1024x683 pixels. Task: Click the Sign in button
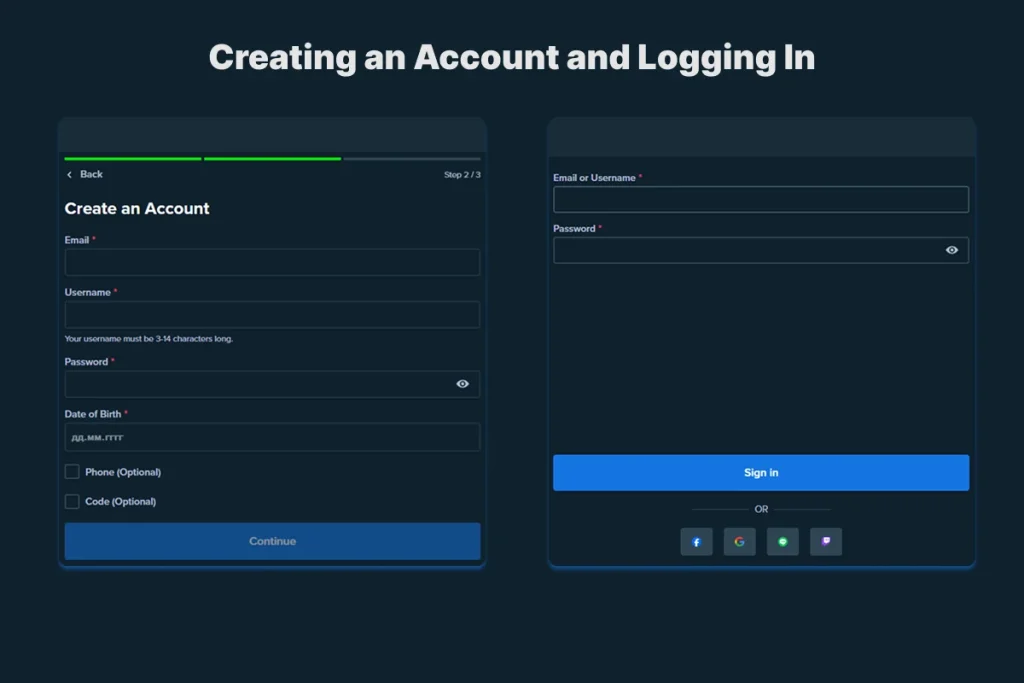(x=761, y=472)
